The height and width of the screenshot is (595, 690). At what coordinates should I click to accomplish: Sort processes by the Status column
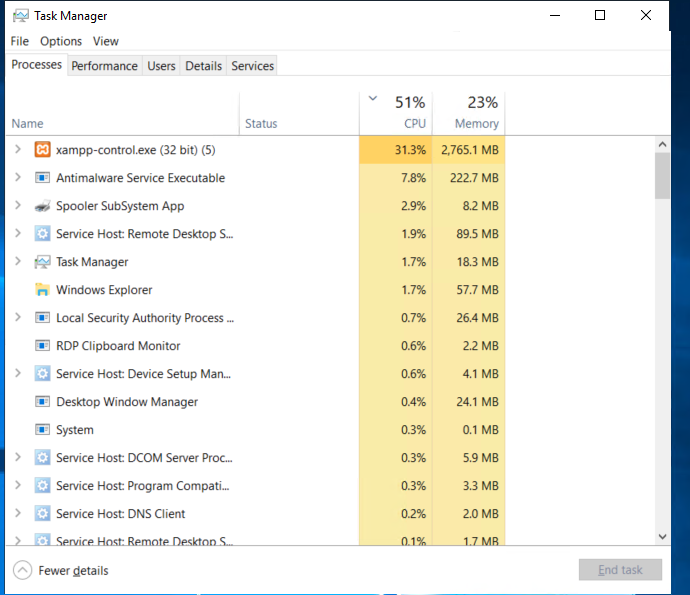pyautogui.click(x=299, y=113)
